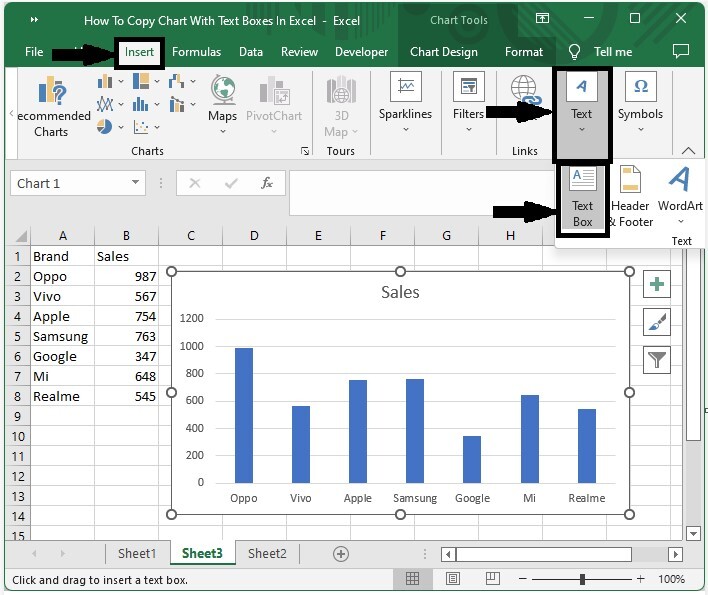Image resolution: width=708 pixels, height=595 pixels.
Task: Switch to the Sheet2 tab
Action: pos(267,554)
